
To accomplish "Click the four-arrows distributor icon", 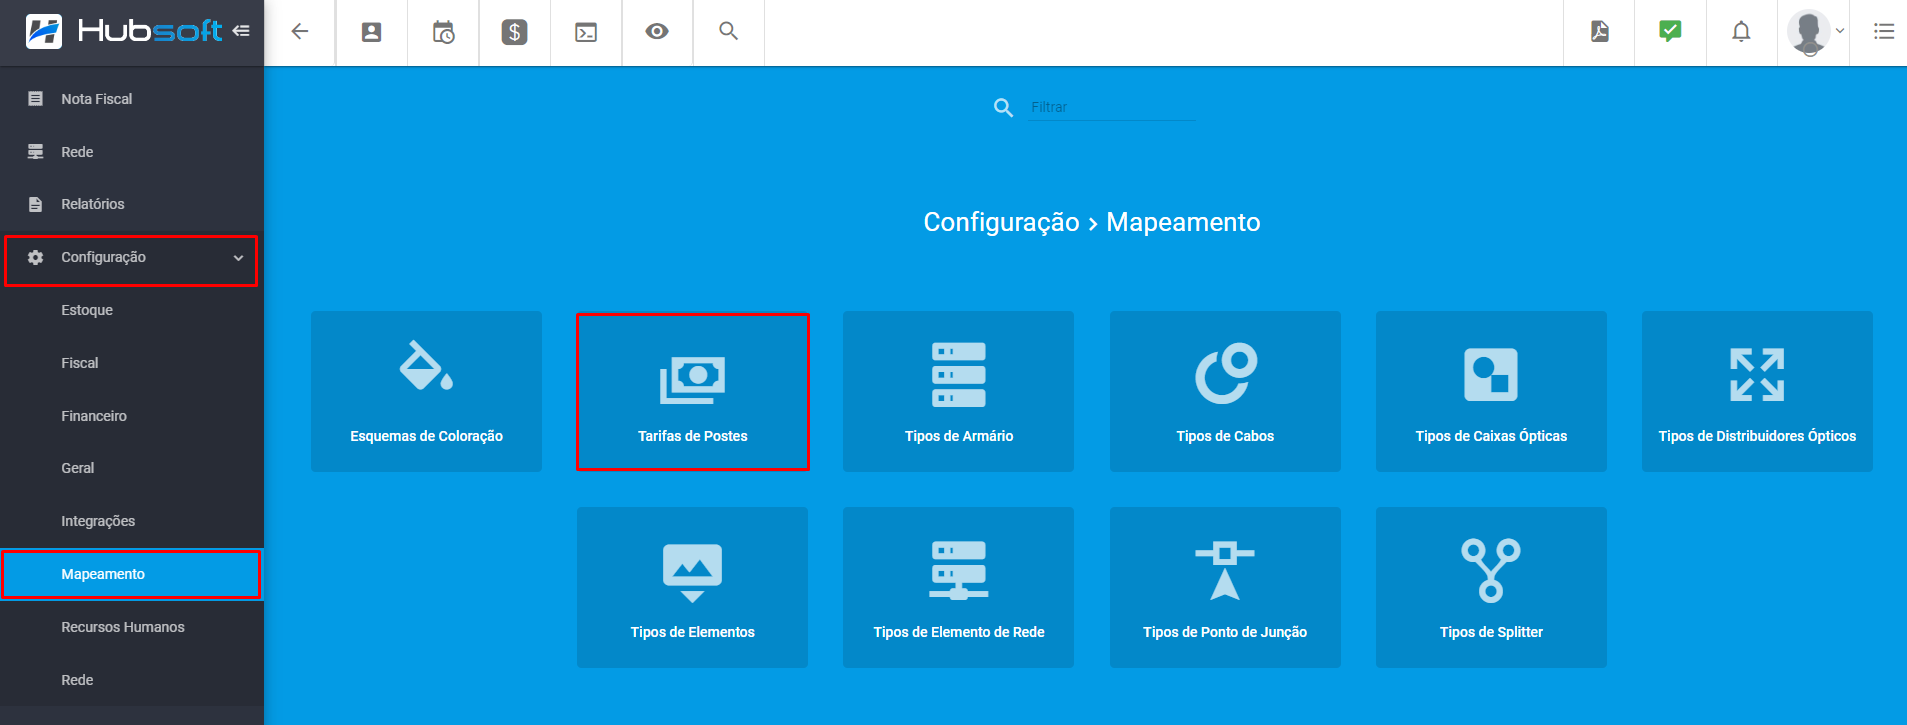I will click(1757, 374).
